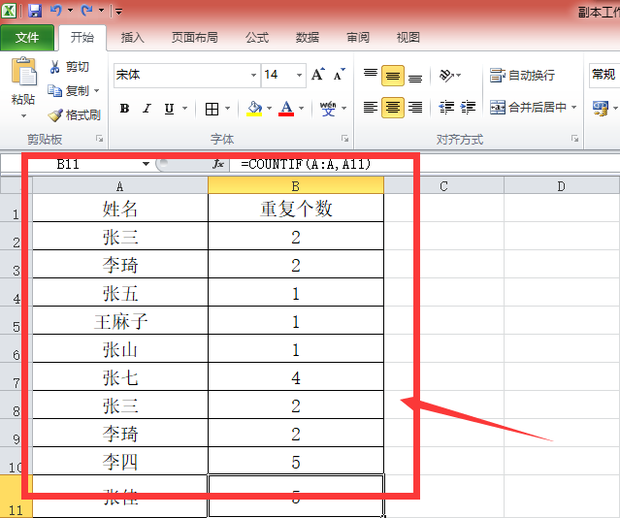Click the Cut (剪切) scissors icon
This screenshot has width=620, height=518.
pos(55,66)
